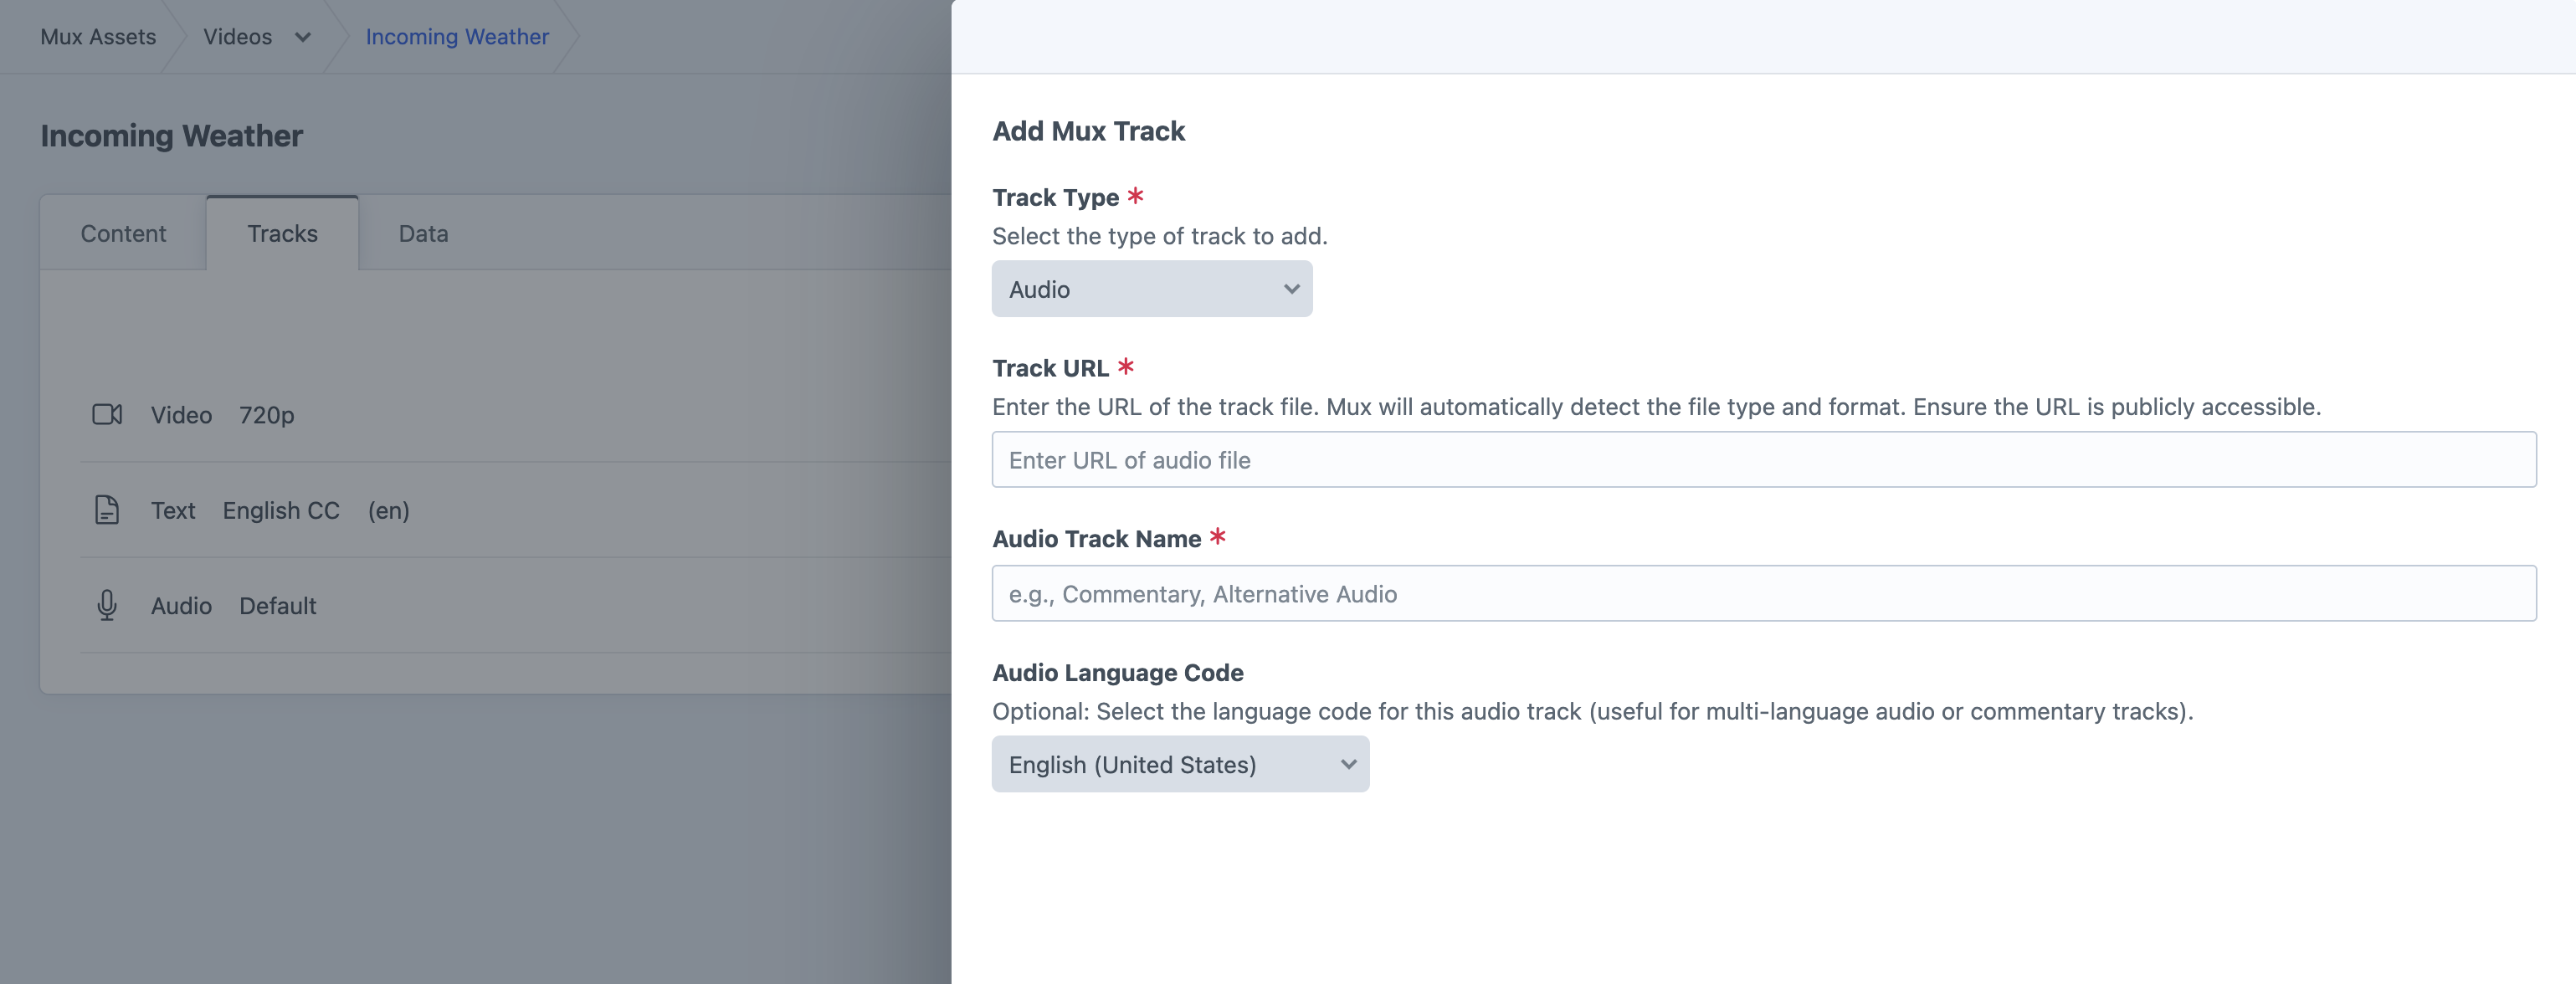Click the text document track icon

107,510
